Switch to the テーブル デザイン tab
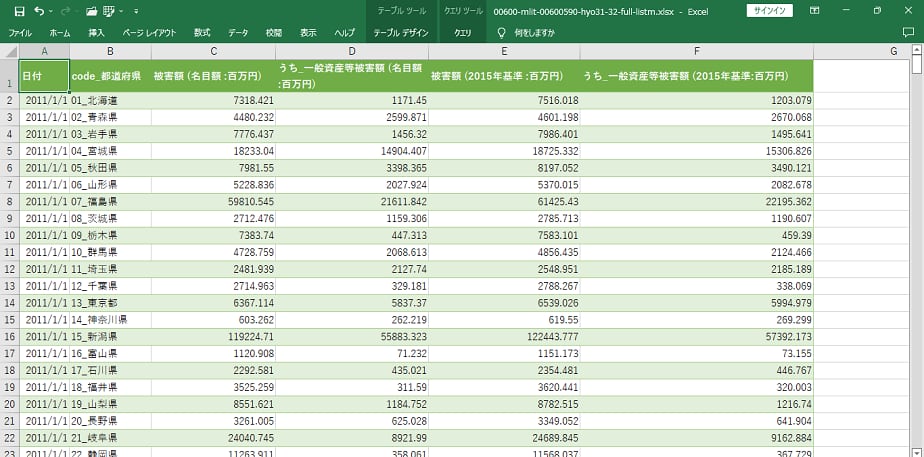The height and width of the screenshot is (457, 924). click(x=401, y=32)
